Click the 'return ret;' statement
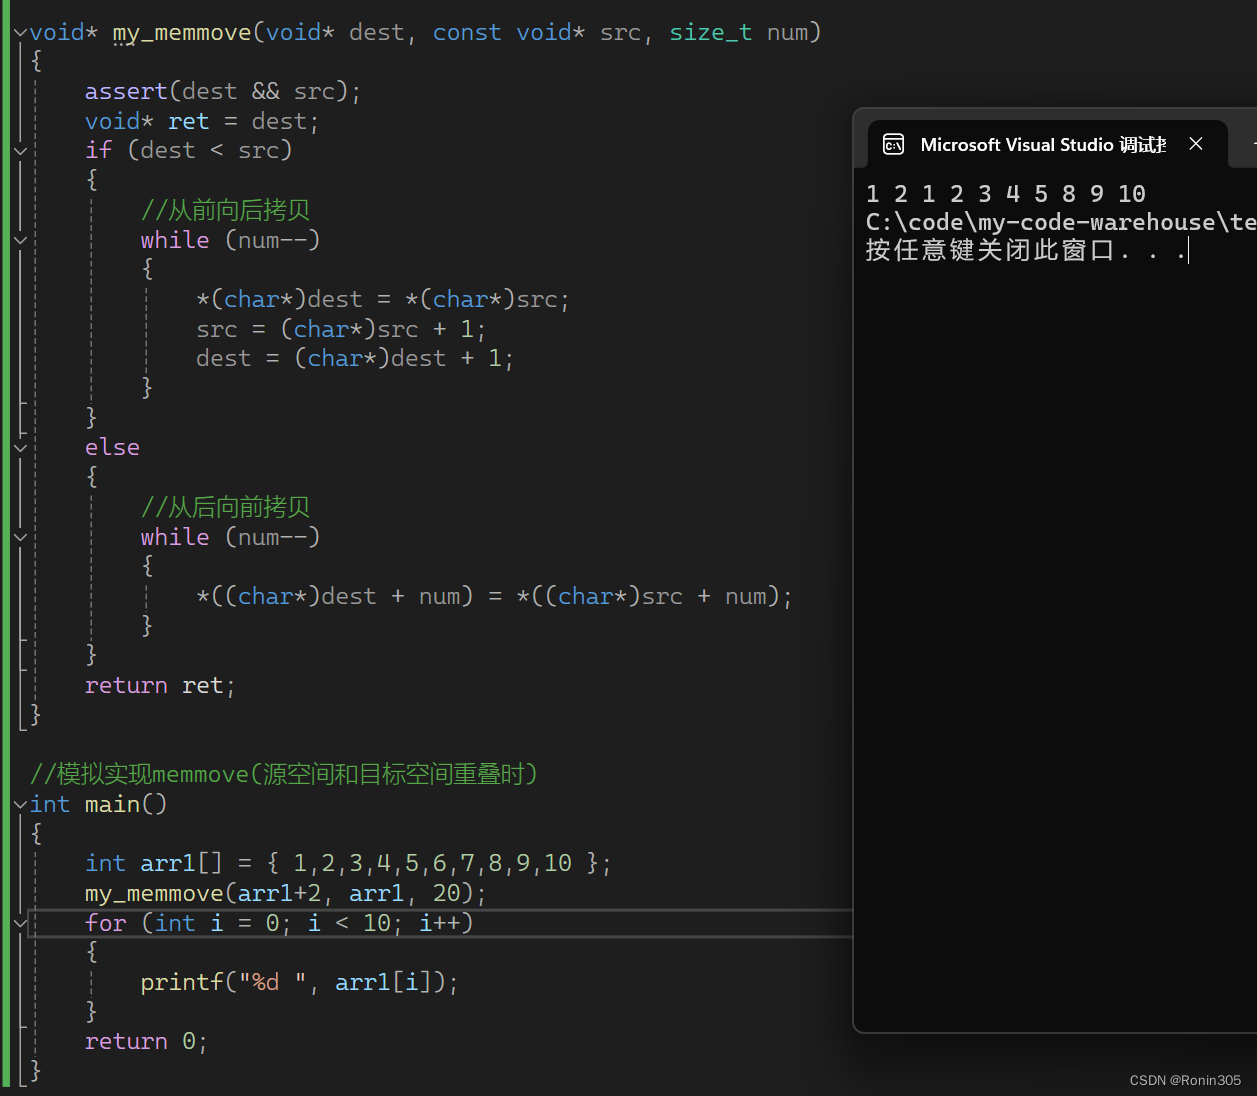The image size is (1257, 1096). (x=160, y=686)
